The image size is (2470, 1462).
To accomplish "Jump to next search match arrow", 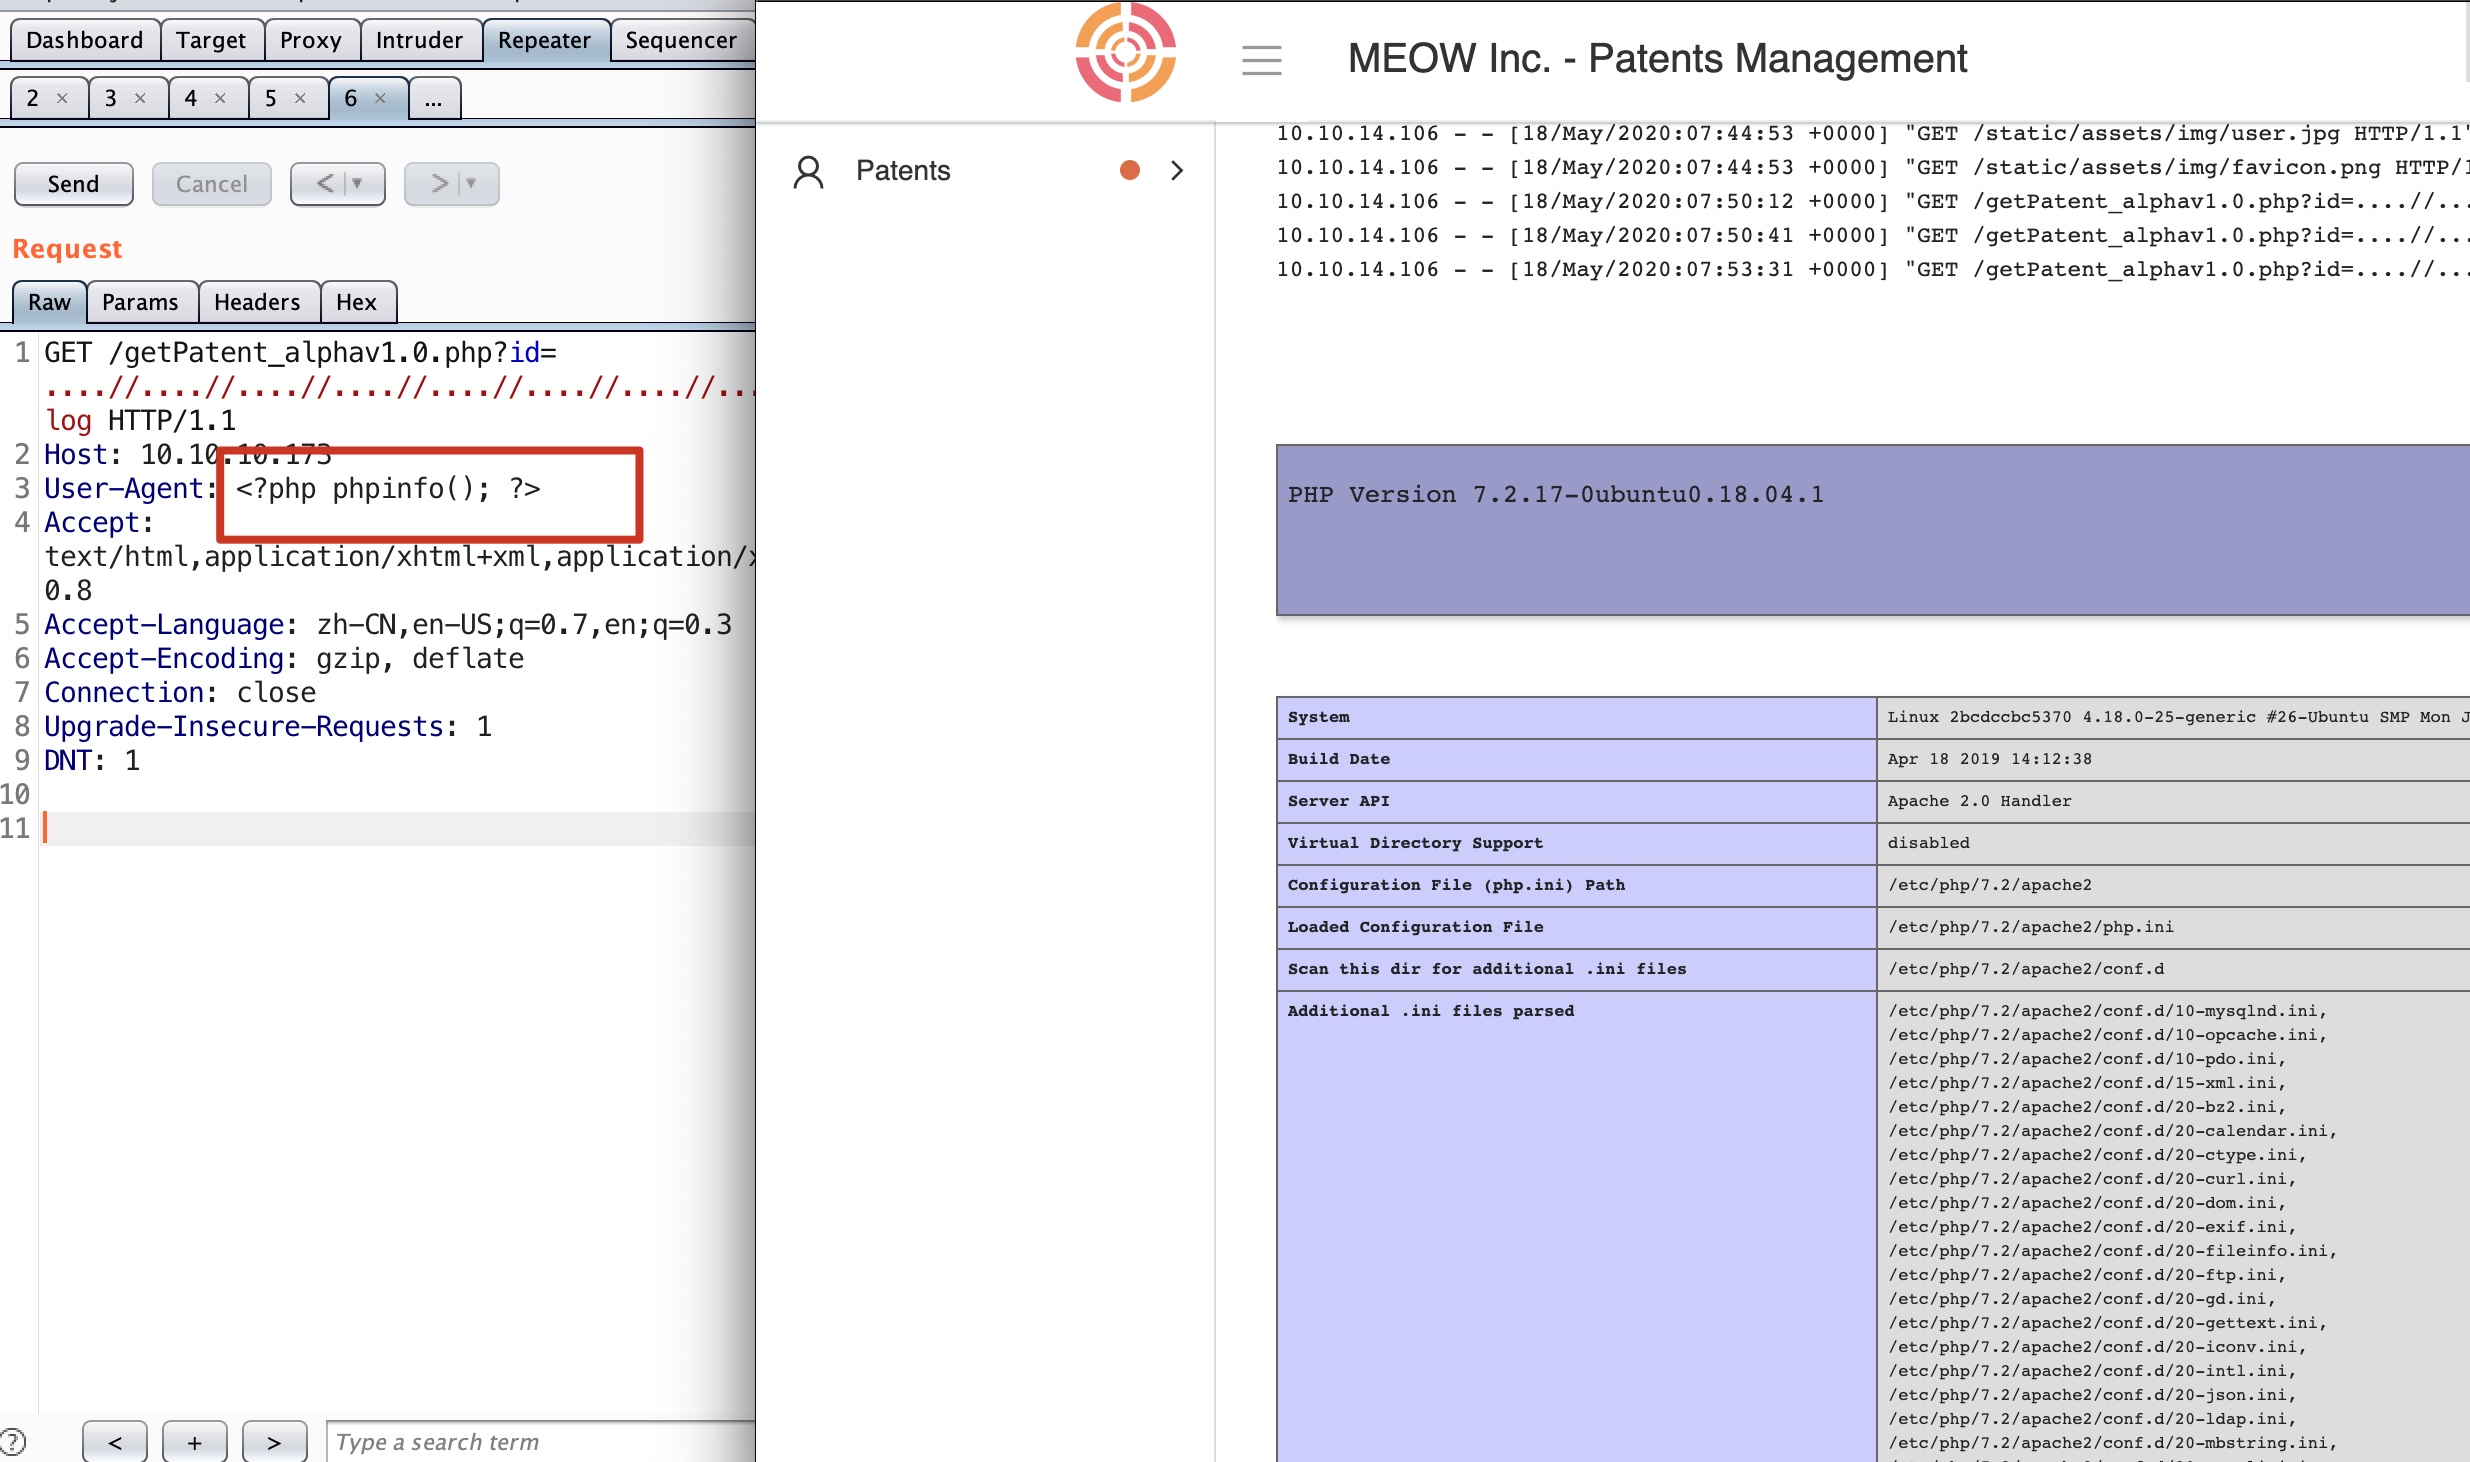I will pyautogui.click(x=274, y=1442).
